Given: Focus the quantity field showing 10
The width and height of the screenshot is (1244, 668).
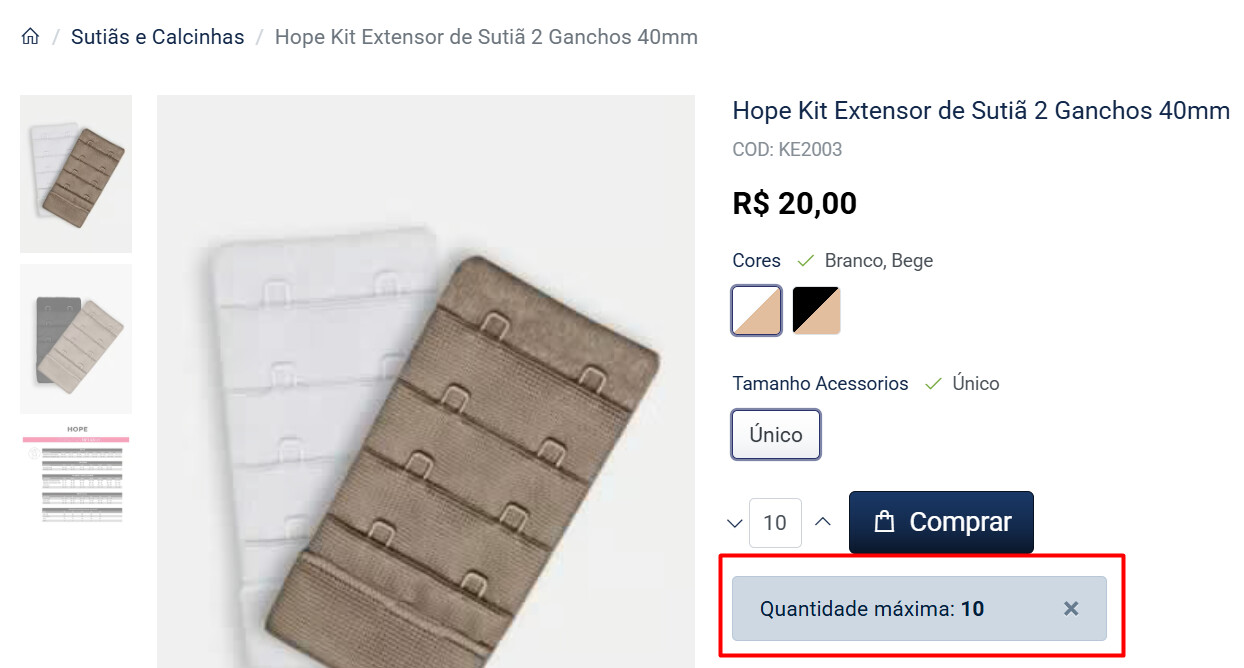Looking at the screenshot, I should 775,523.
